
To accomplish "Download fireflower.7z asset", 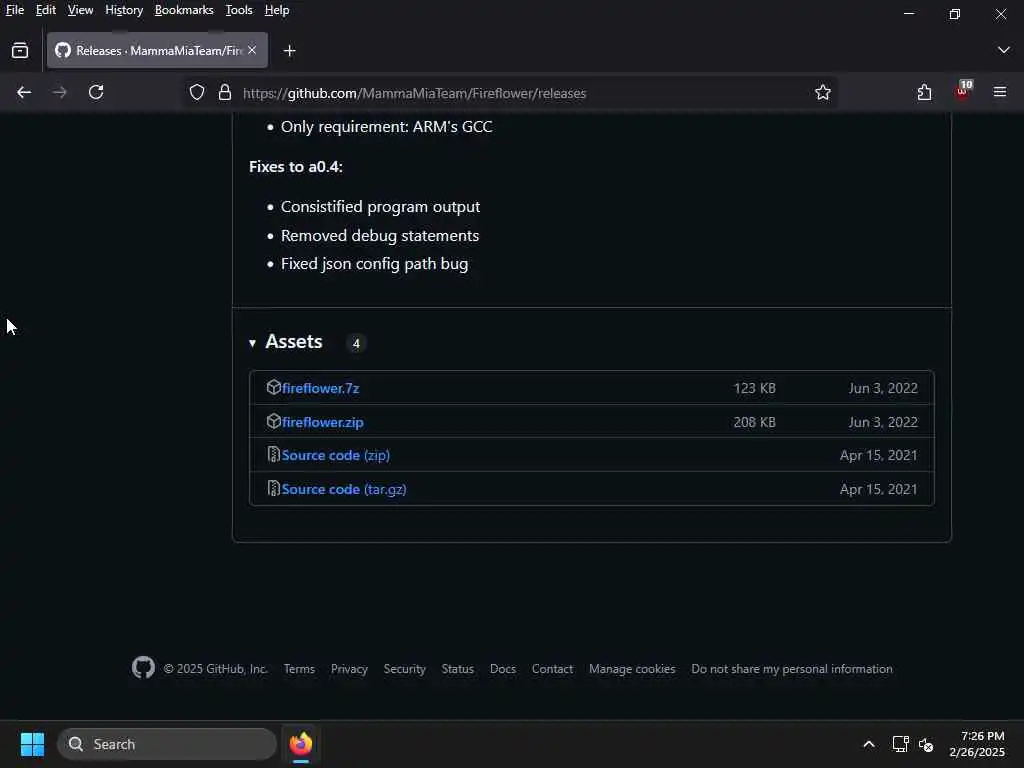I will [x=321, y=388].
